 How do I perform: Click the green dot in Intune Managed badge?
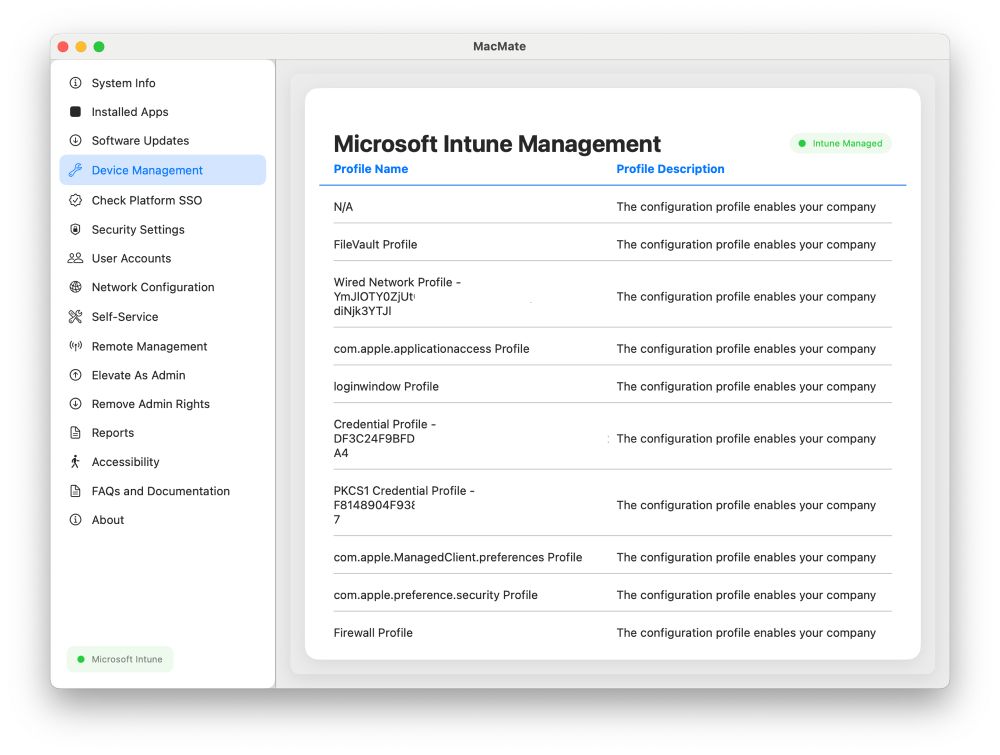point(802,143)
